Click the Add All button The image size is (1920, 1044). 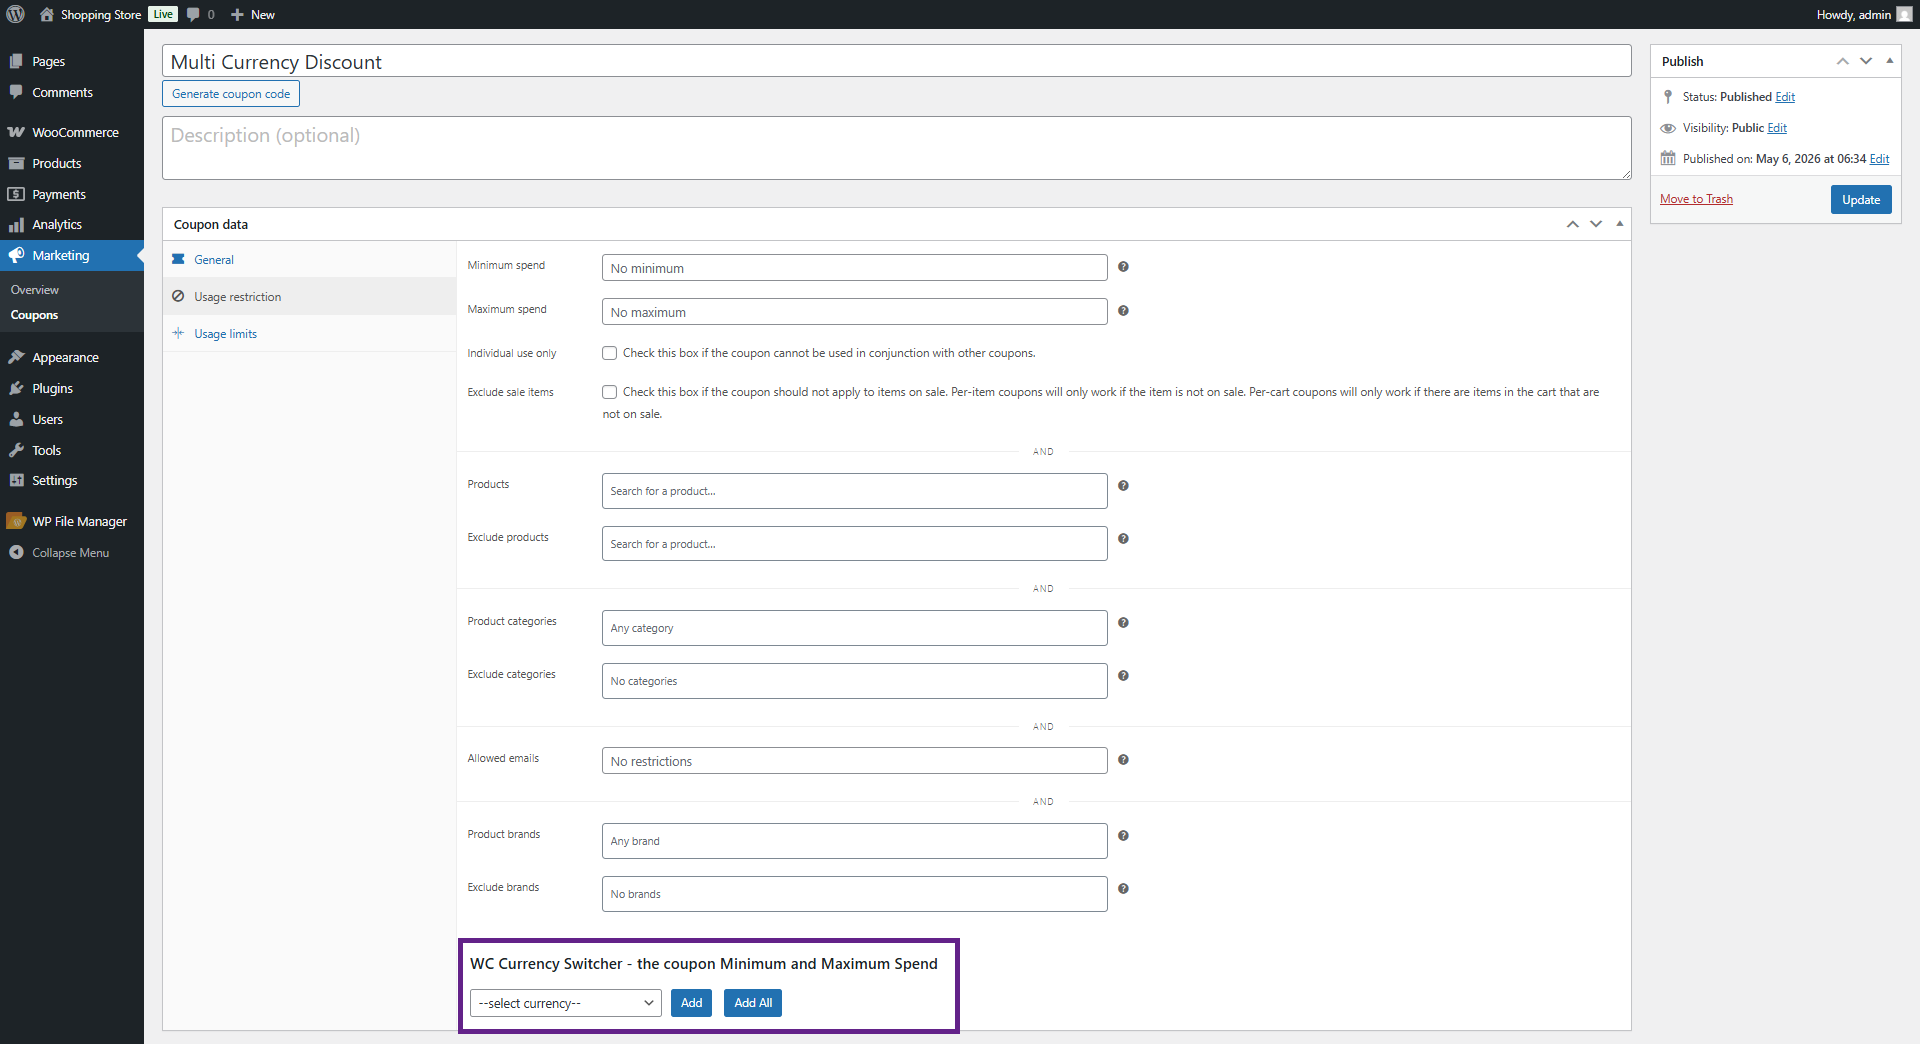click(753, 1003)
